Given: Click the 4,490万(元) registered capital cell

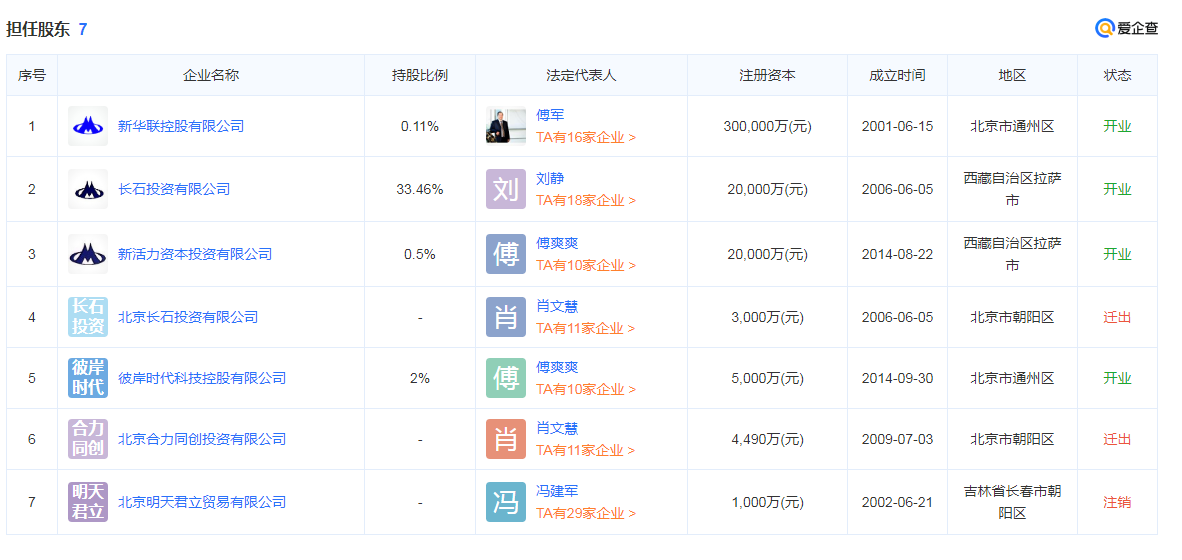Looking at the screenshot, I should 767,439.
